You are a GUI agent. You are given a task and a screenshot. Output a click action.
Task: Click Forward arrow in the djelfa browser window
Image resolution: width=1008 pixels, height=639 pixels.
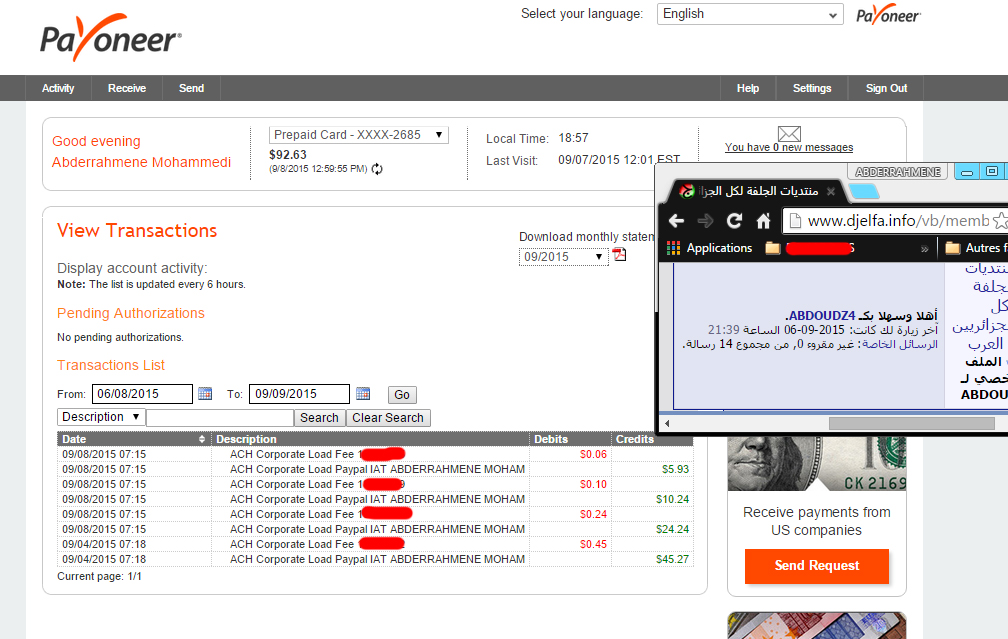point(705,221)
